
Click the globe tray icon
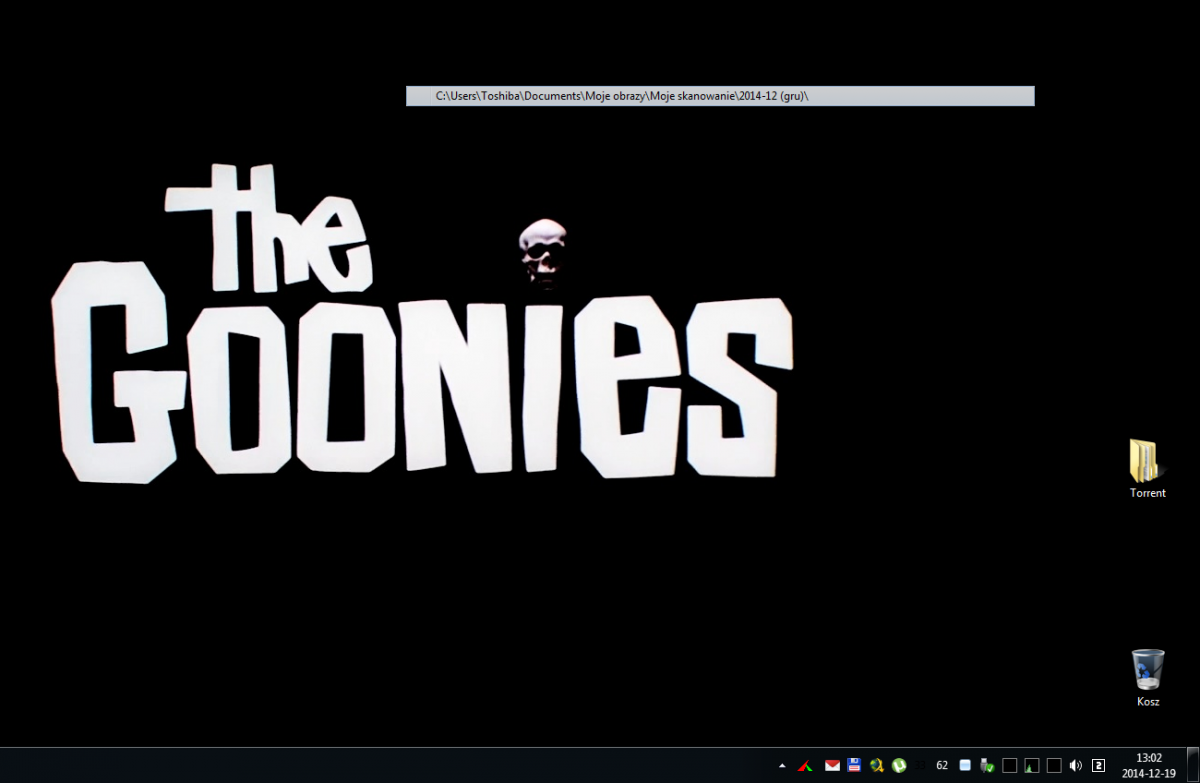pyautogui.click(x=876, y=766)
